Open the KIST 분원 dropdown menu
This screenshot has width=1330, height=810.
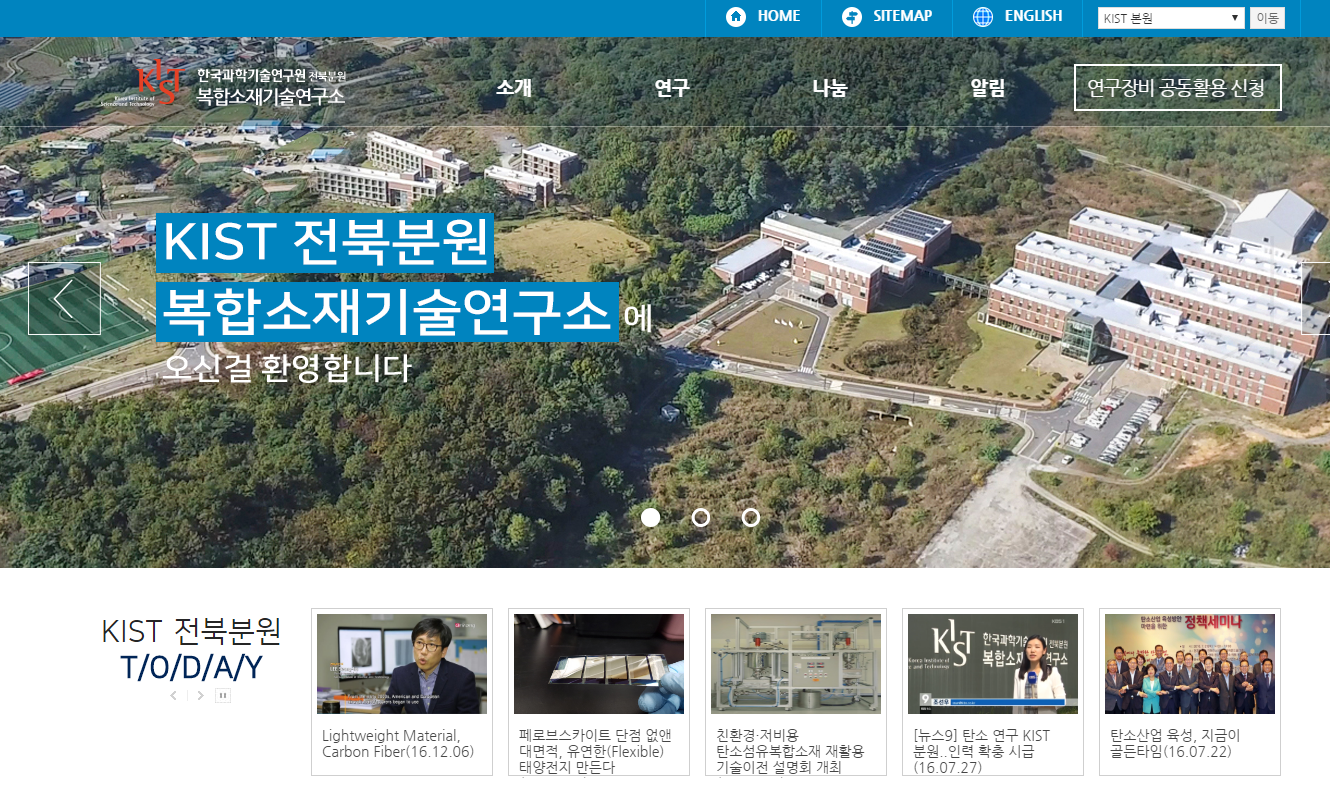(x=1170, y=17)
